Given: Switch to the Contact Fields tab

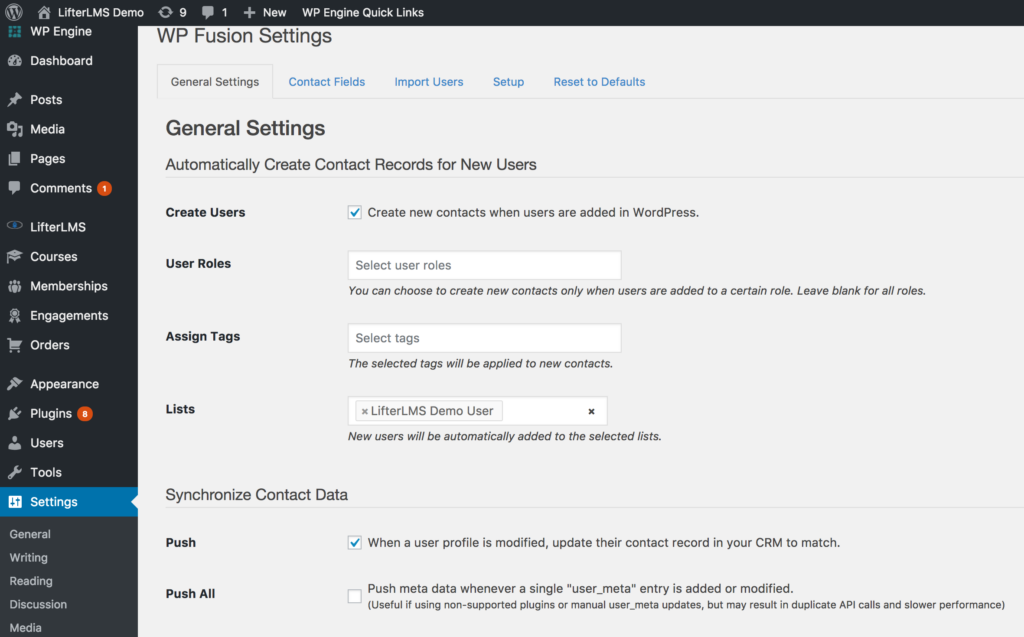Looking at the screenshot, I should (327, 82).
